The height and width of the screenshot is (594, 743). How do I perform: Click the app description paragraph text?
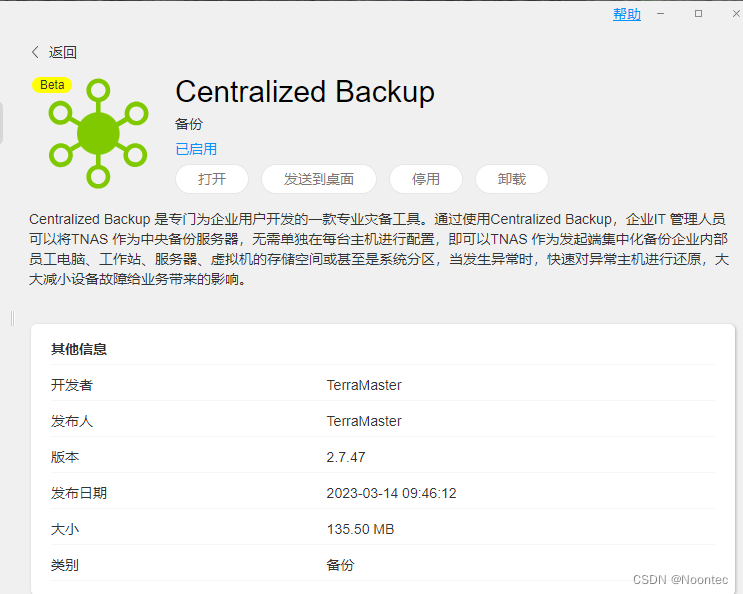(376, 249)
